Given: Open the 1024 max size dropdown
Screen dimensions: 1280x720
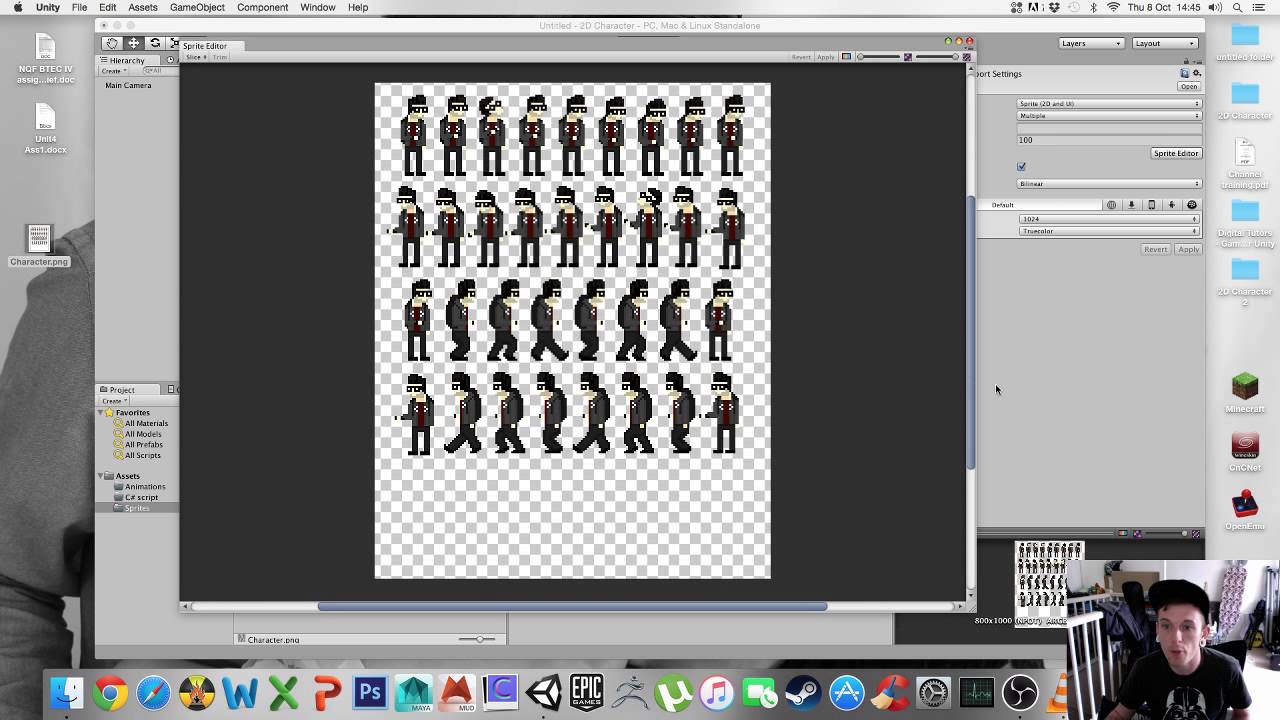Looking at the screenshot, I should tap(1109, 219).
